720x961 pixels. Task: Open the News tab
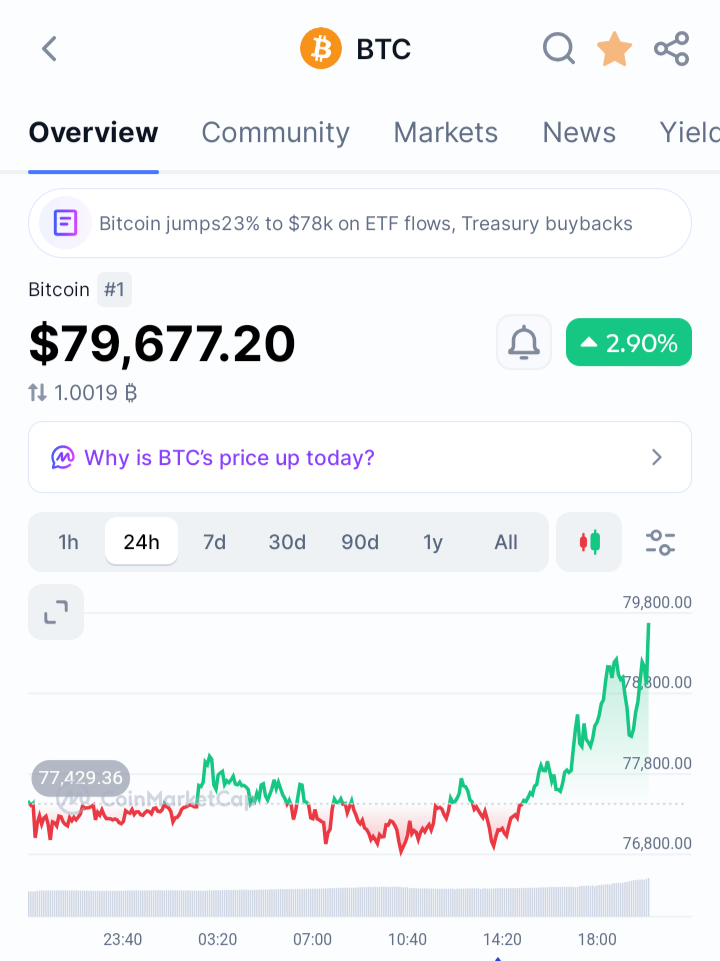click(x=579, y=132)
